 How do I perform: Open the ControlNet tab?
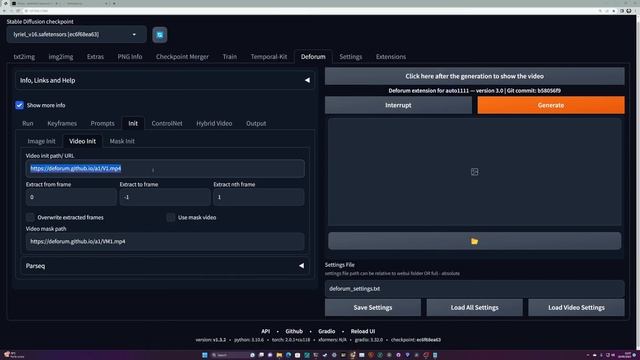(x=167, y=123)
